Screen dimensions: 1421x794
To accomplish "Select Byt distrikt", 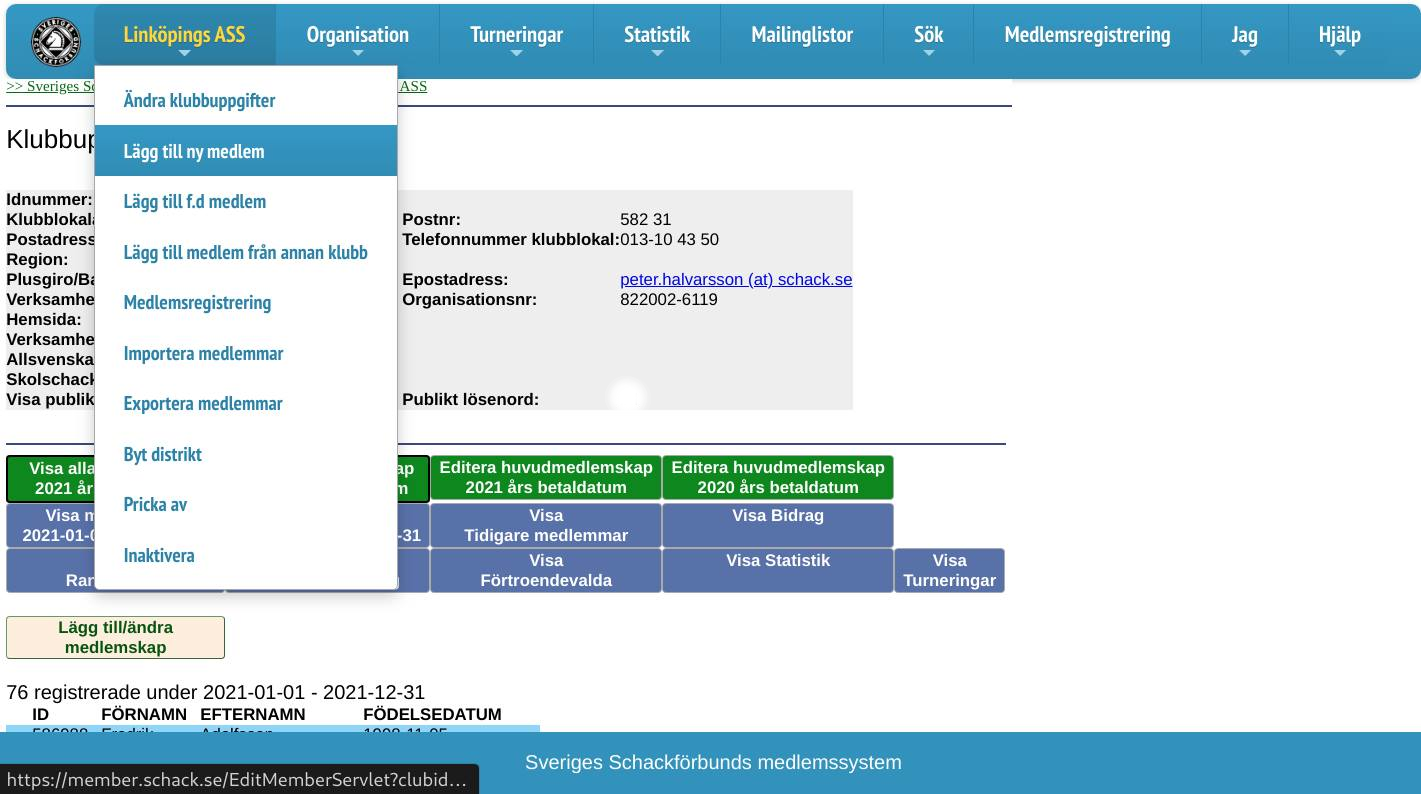I will tap(246, 454).
